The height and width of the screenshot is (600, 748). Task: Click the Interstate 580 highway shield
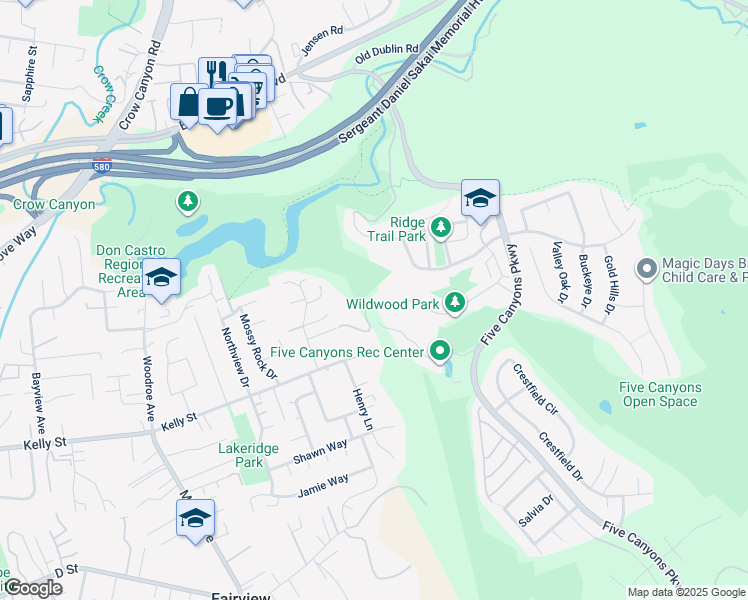102,165
